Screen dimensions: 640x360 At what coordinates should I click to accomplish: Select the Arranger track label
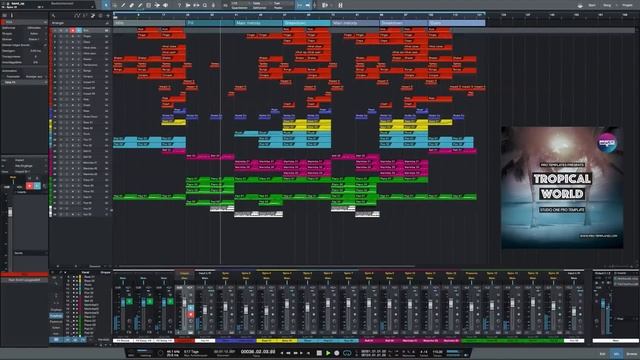[58, 23]
